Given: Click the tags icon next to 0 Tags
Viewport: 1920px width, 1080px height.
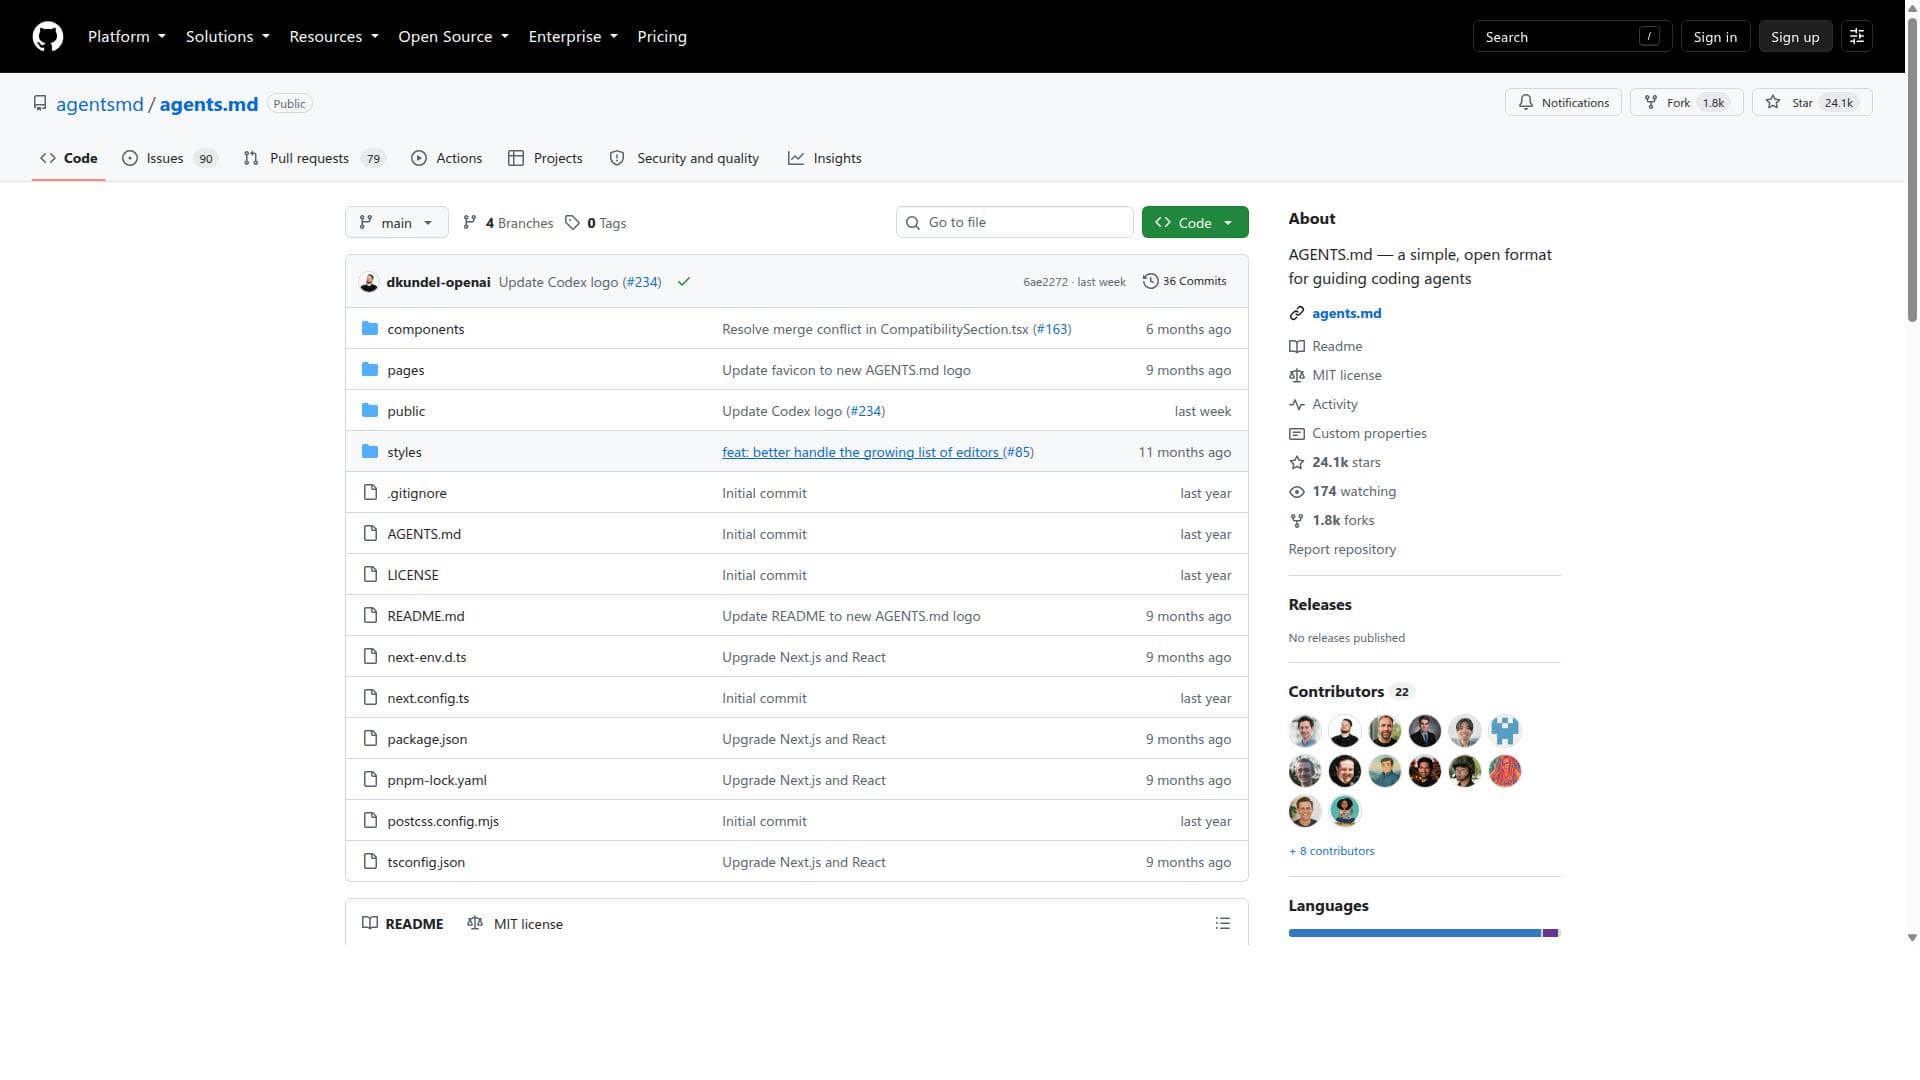Looking at the screenshot, I should (x=572, y=223).
